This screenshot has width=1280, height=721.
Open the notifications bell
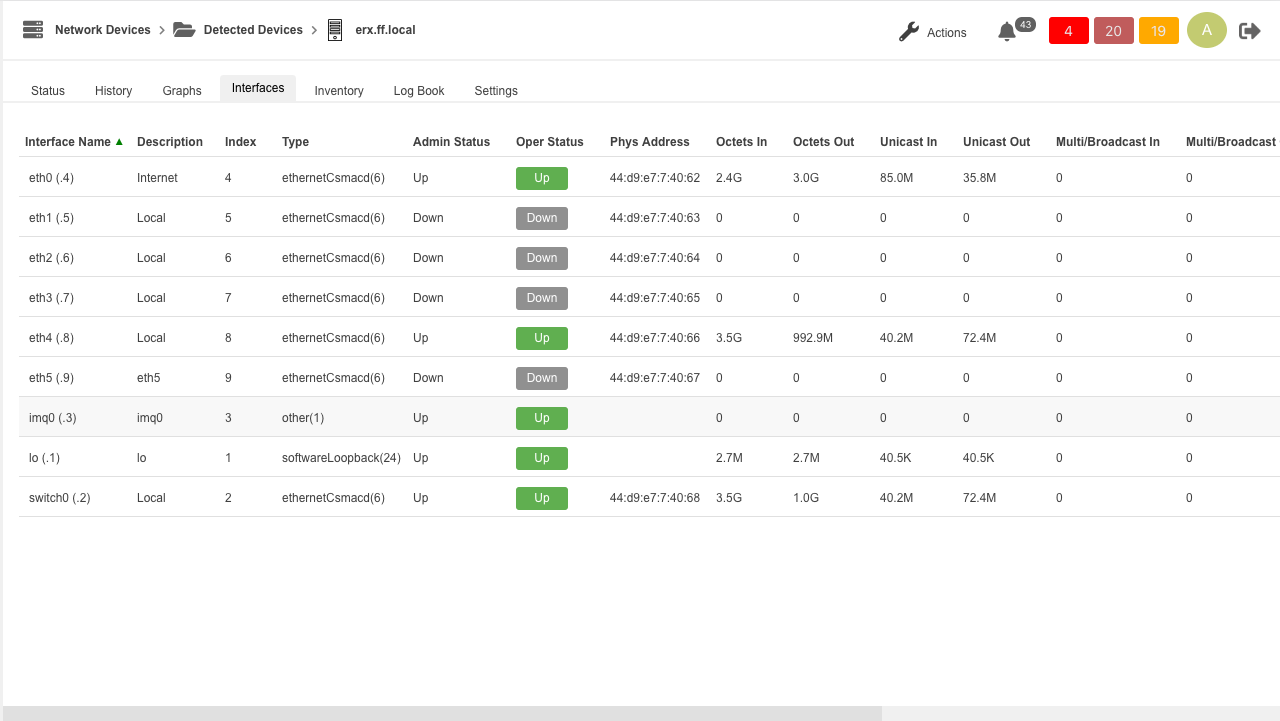pos(1007,32)
